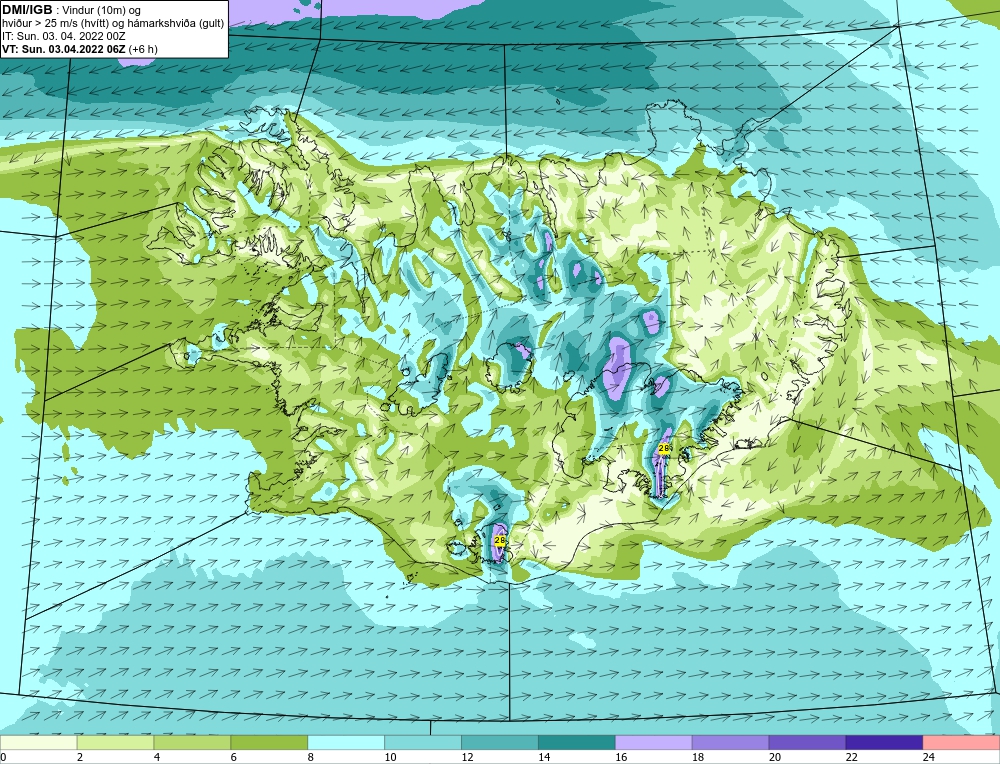The height and width of the screenshot is (764, 1000).
Task: Click the yellow 28 gust marker near the south coast
Action: [500, 541]
